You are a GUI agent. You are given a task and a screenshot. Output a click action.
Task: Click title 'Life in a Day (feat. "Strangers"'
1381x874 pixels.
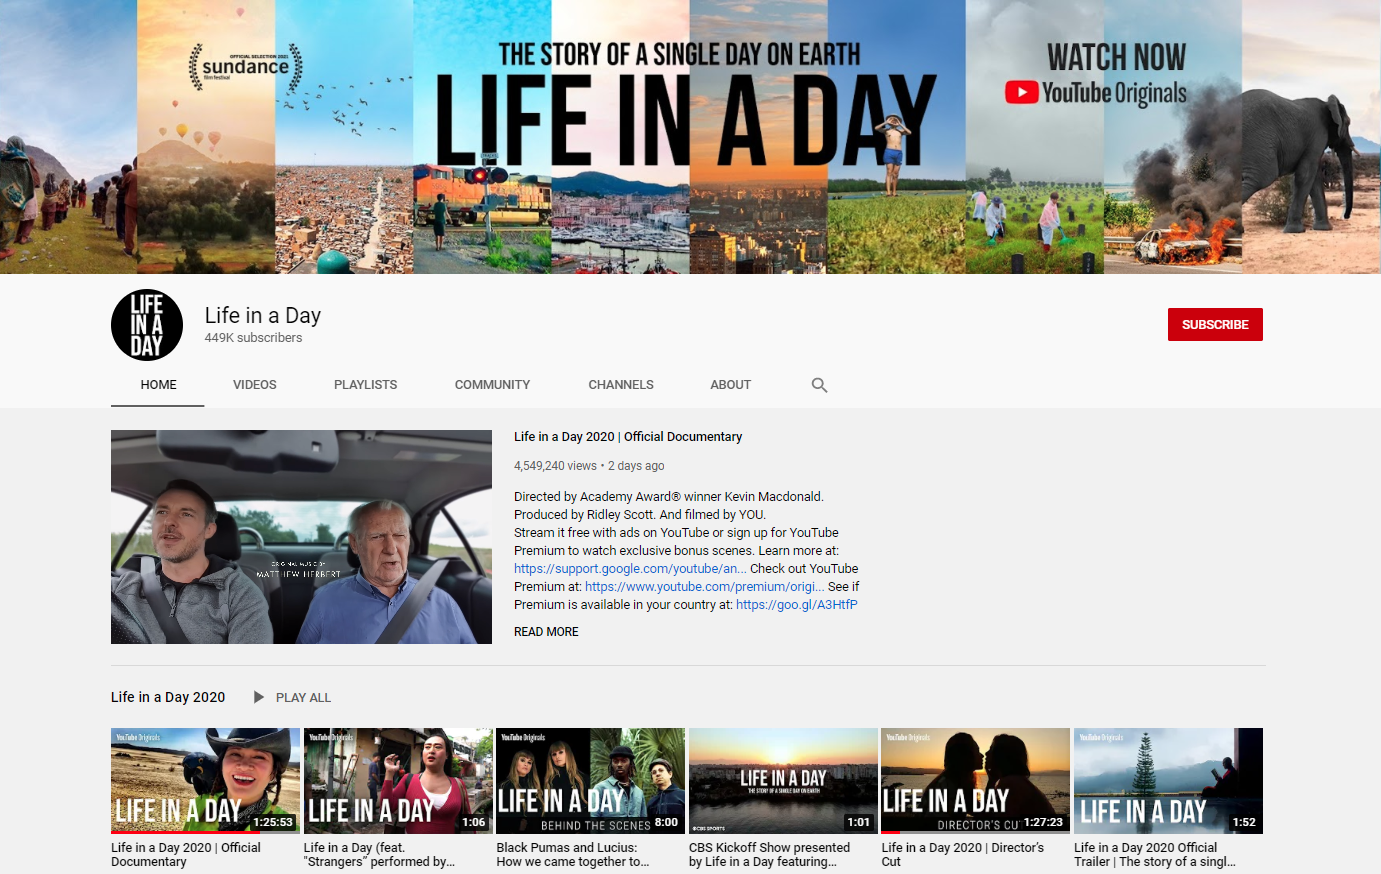pyautogui.click(x=379, y=854)
